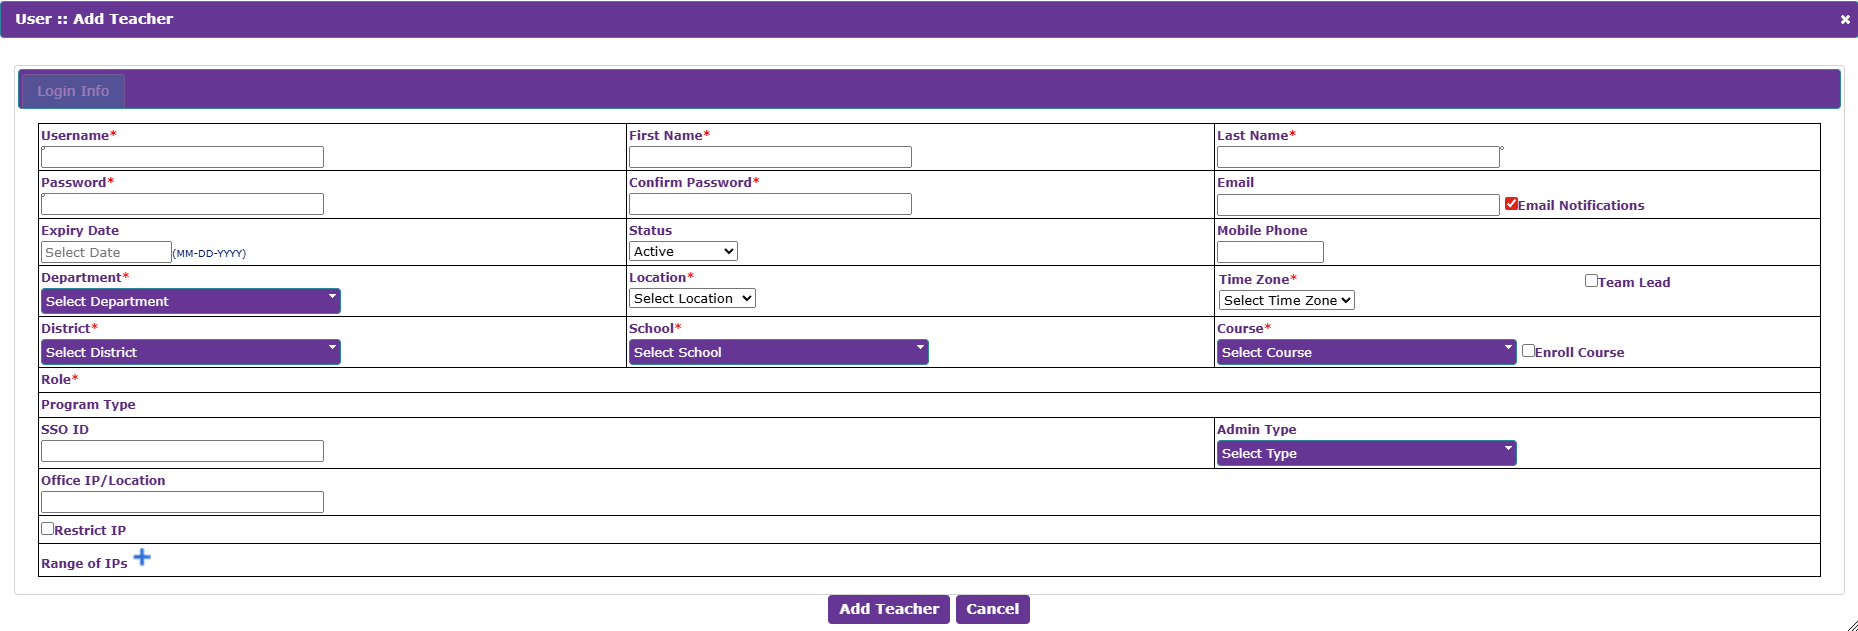Open the Select Course dropdown
The image size is (1858, 631).
[x=1367, y=352]
